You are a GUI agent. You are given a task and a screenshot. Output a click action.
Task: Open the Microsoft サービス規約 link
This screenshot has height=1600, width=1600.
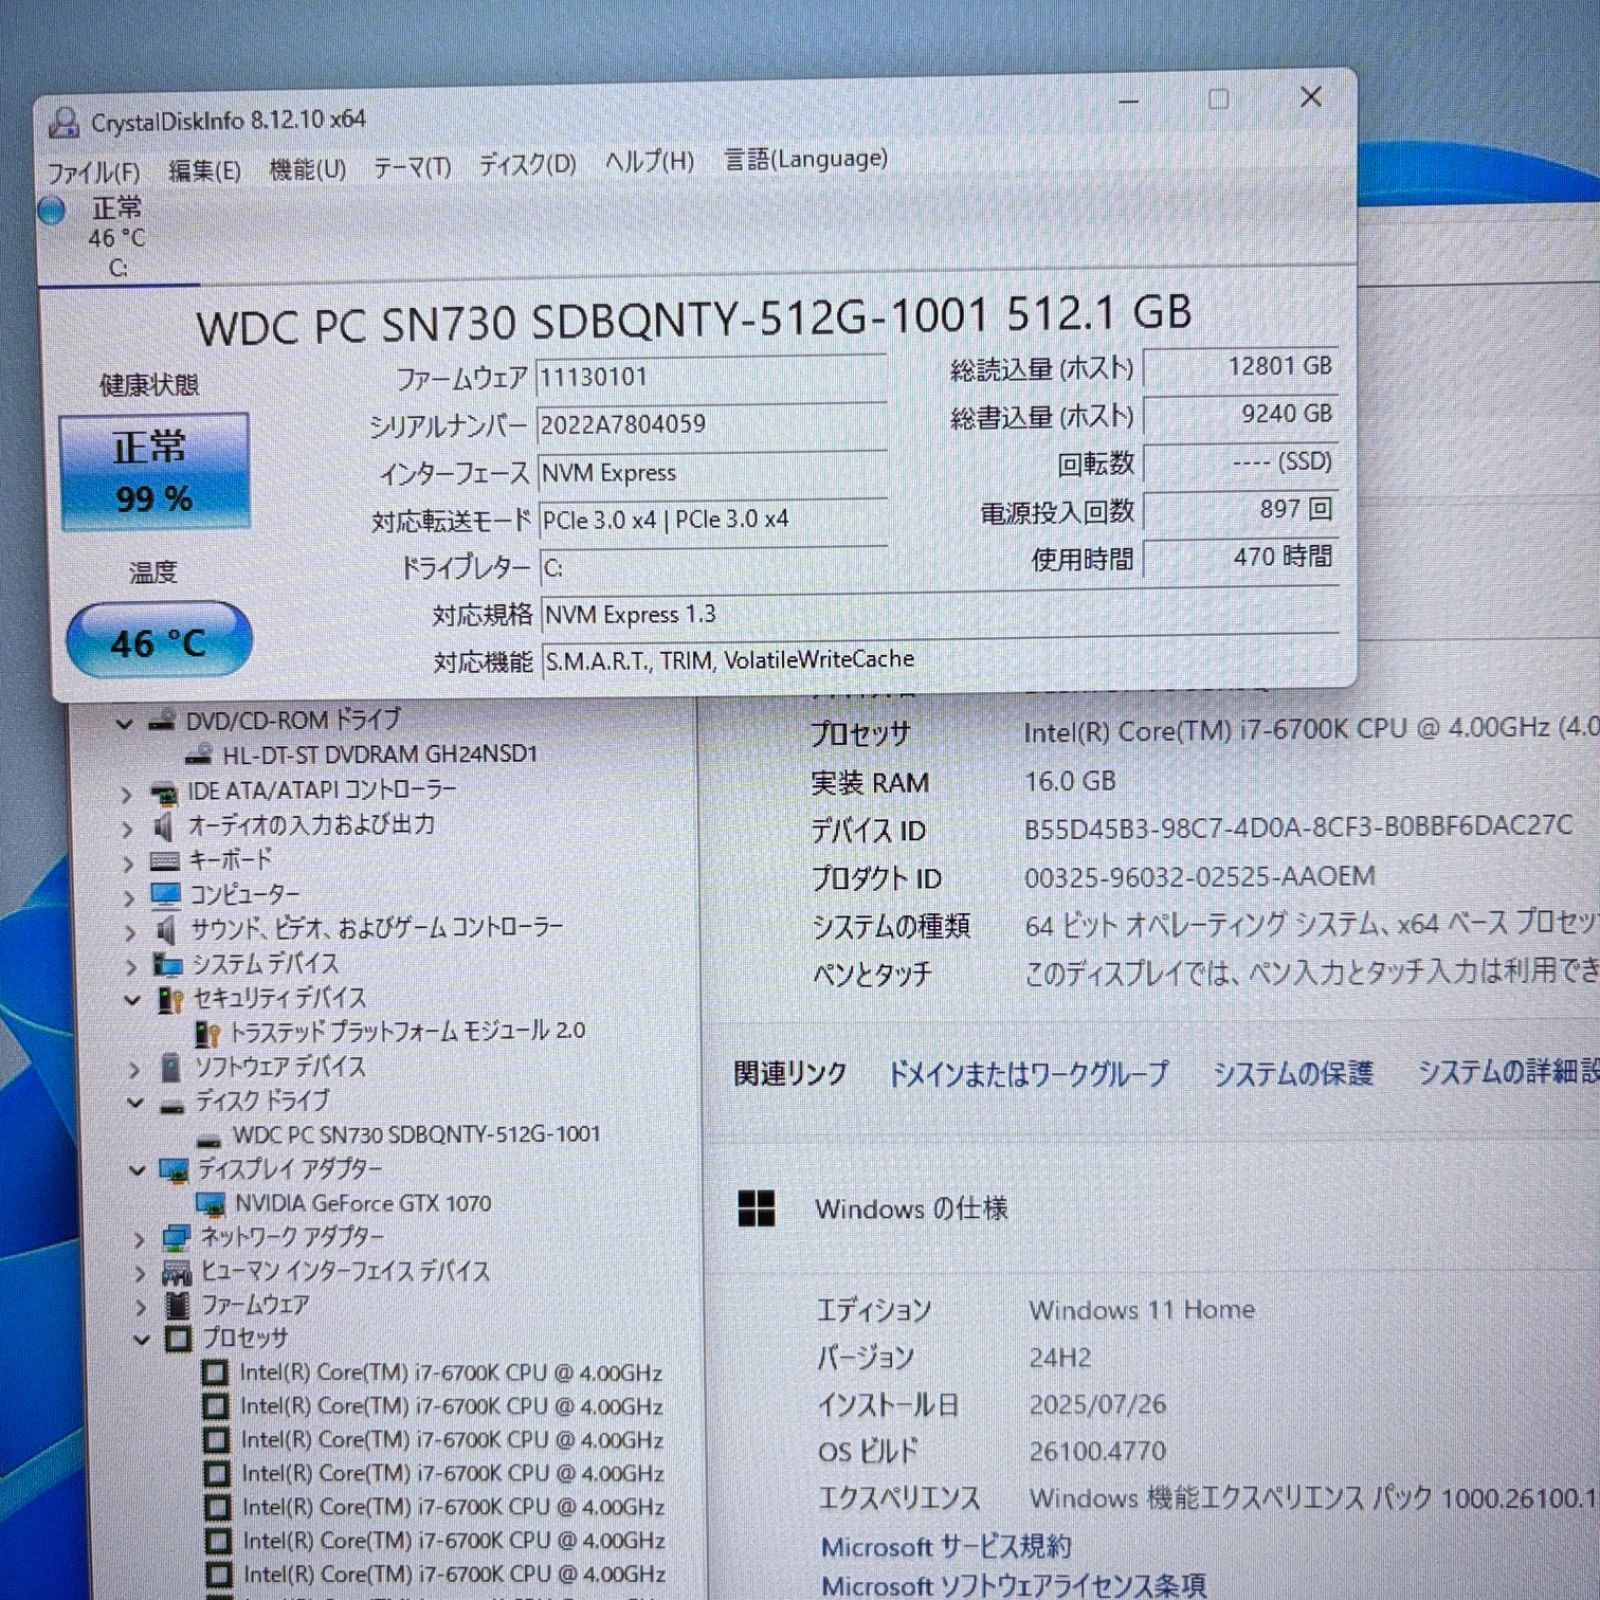click(946, 1547)
